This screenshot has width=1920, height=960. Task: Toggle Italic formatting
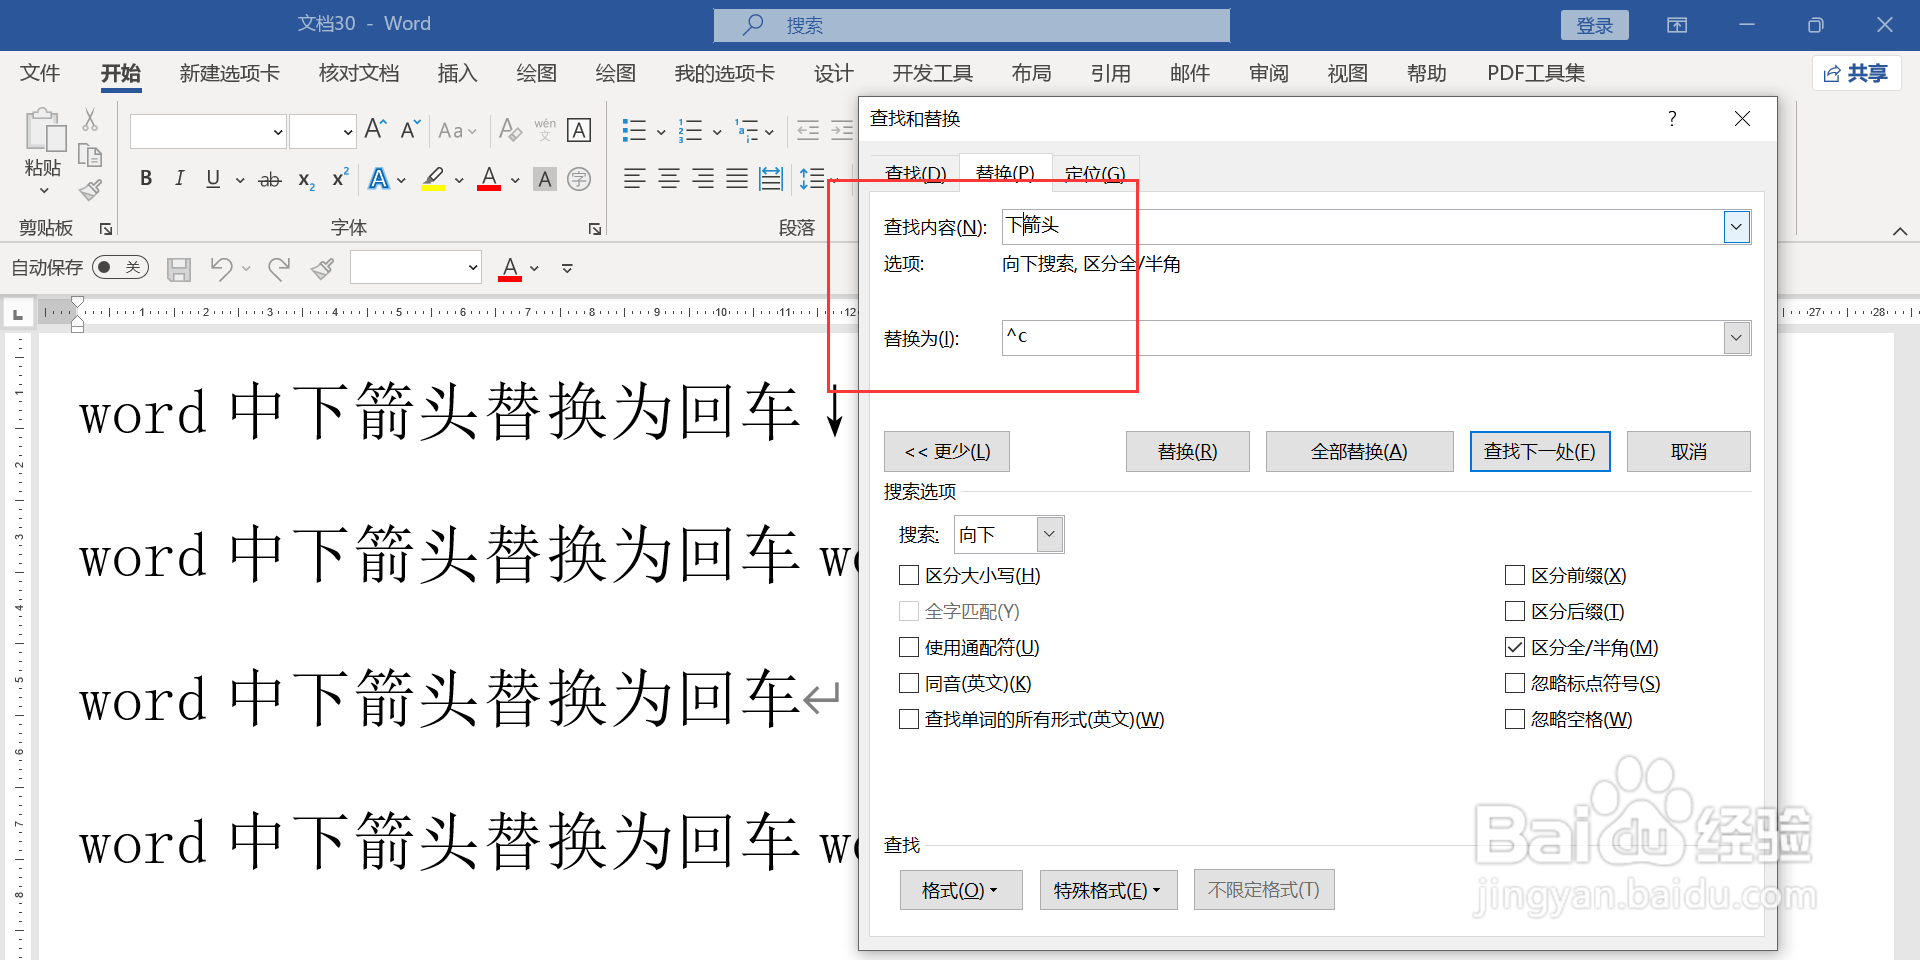click(x=179, y=179)
